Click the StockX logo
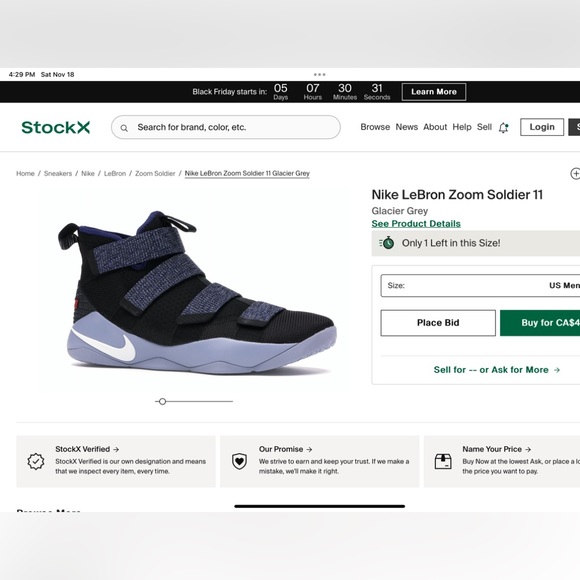Image resolution: width=580 pixels, height=580 pixels. click(56, 127)
